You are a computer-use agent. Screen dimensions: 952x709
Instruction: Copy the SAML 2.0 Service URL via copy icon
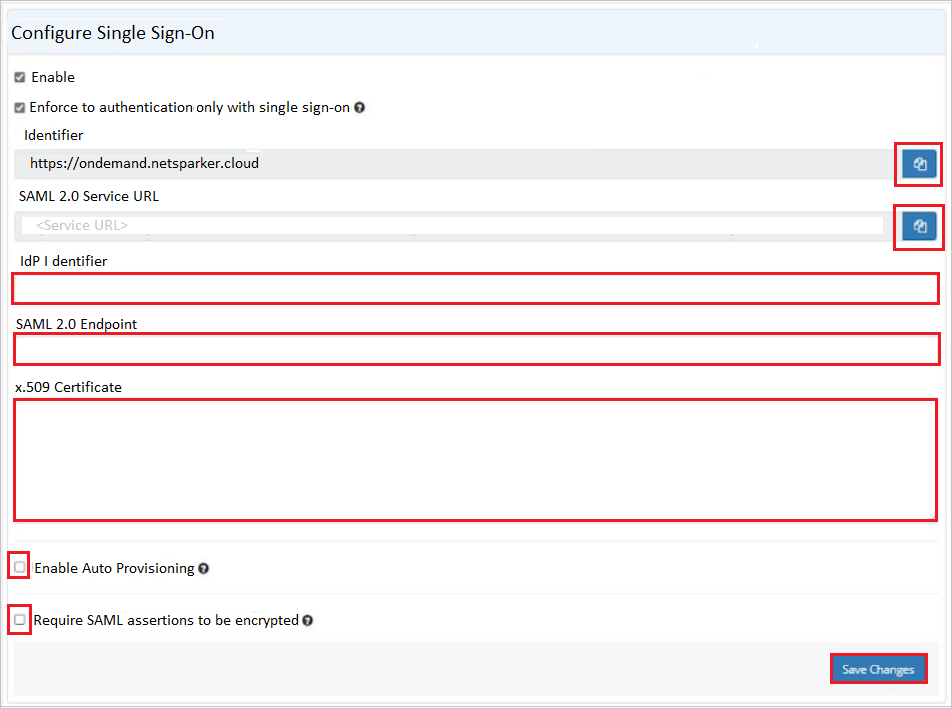[x=918, y=226]
